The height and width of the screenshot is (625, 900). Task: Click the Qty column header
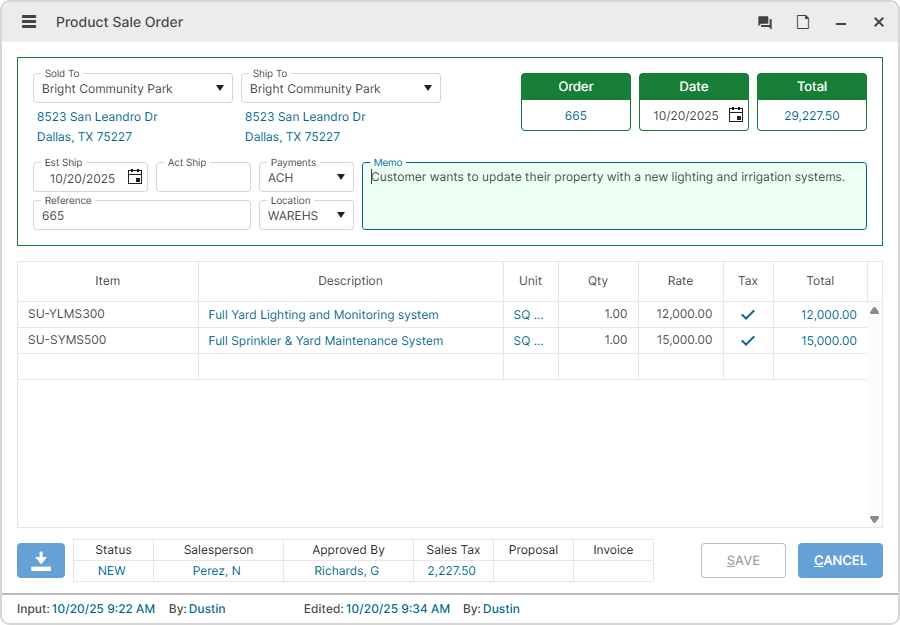point(598,281)
